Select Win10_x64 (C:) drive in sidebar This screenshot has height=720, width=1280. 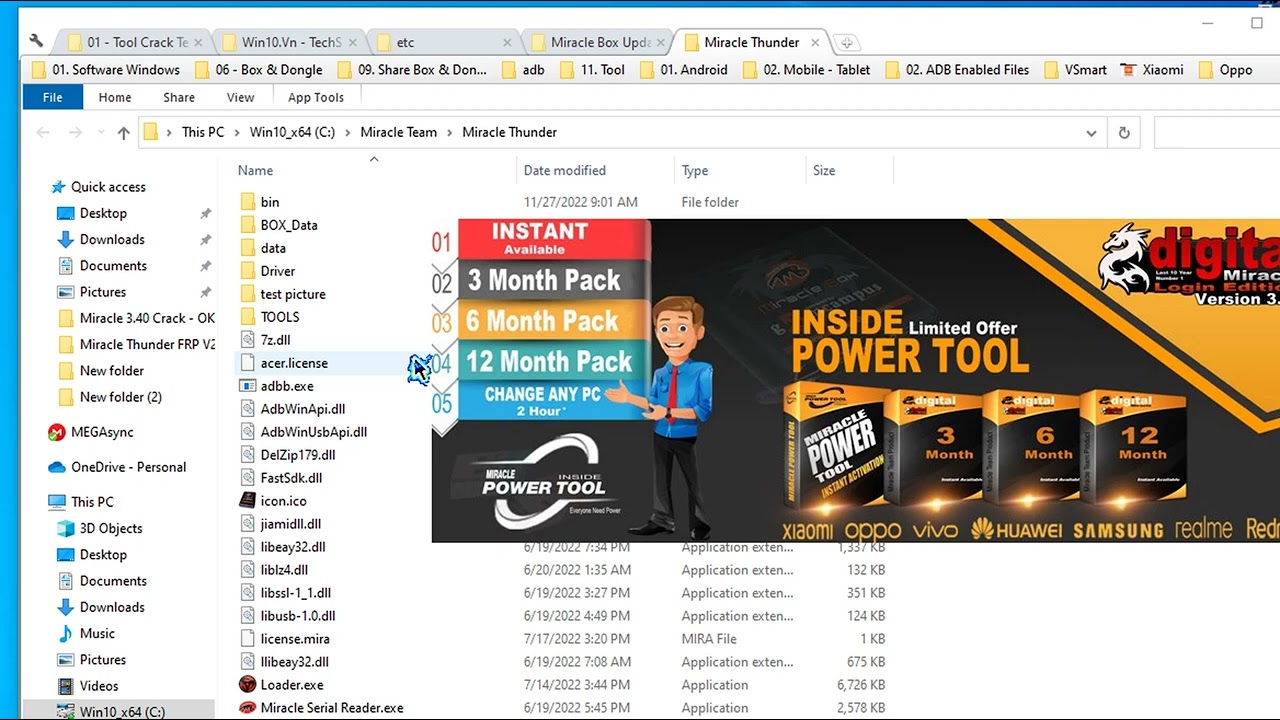tap(122, 712)
